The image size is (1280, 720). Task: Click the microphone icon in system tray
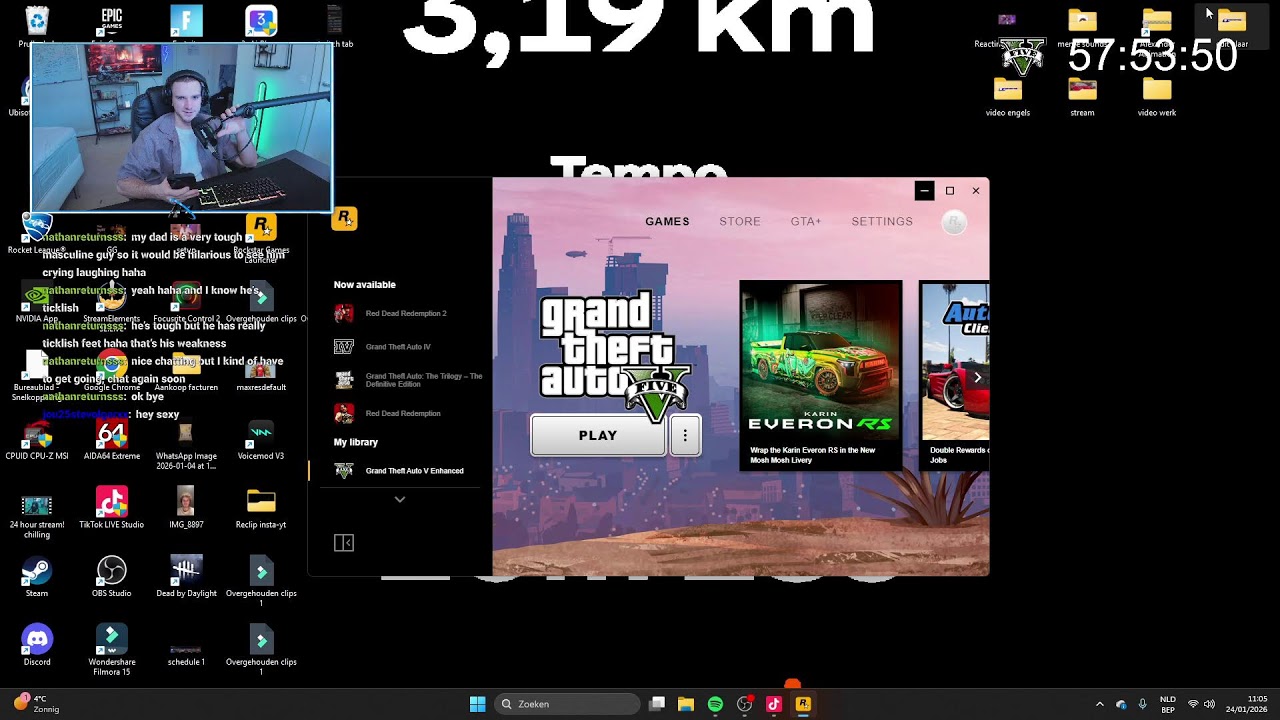(x=1142, y=704)
